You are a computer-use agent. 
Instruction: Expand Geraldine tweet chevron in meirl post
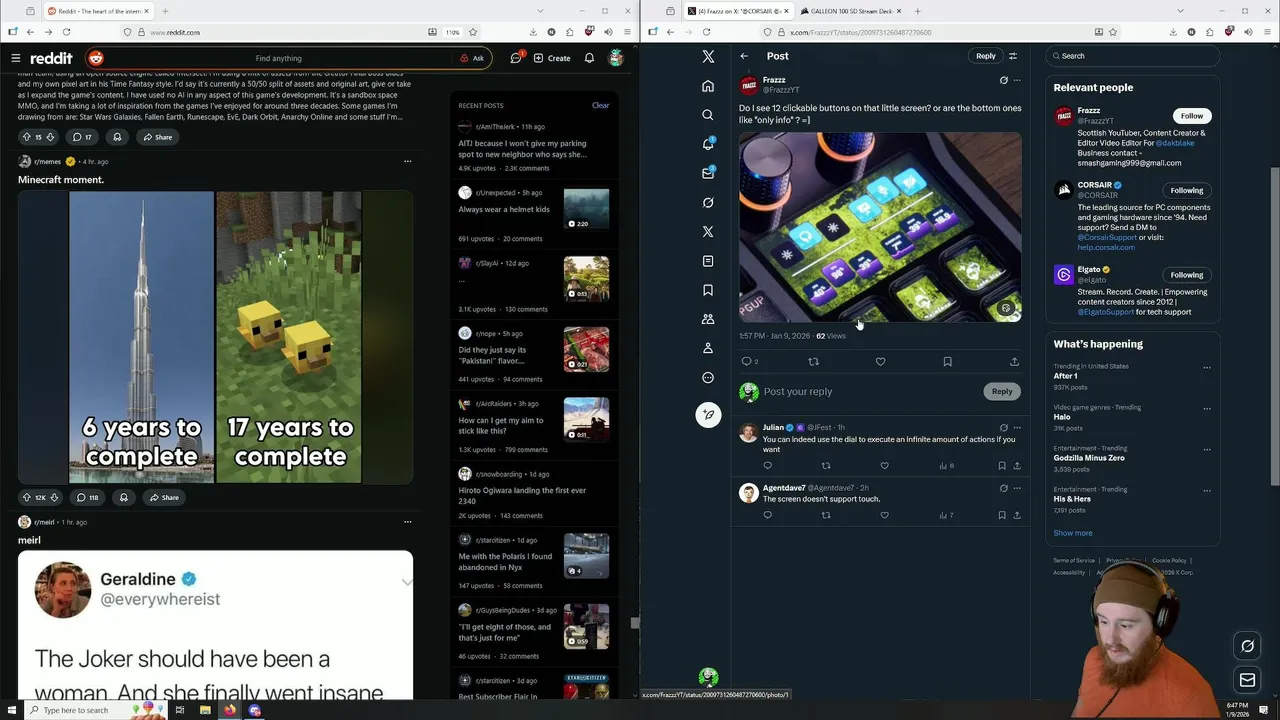click(x=407, y=581)
